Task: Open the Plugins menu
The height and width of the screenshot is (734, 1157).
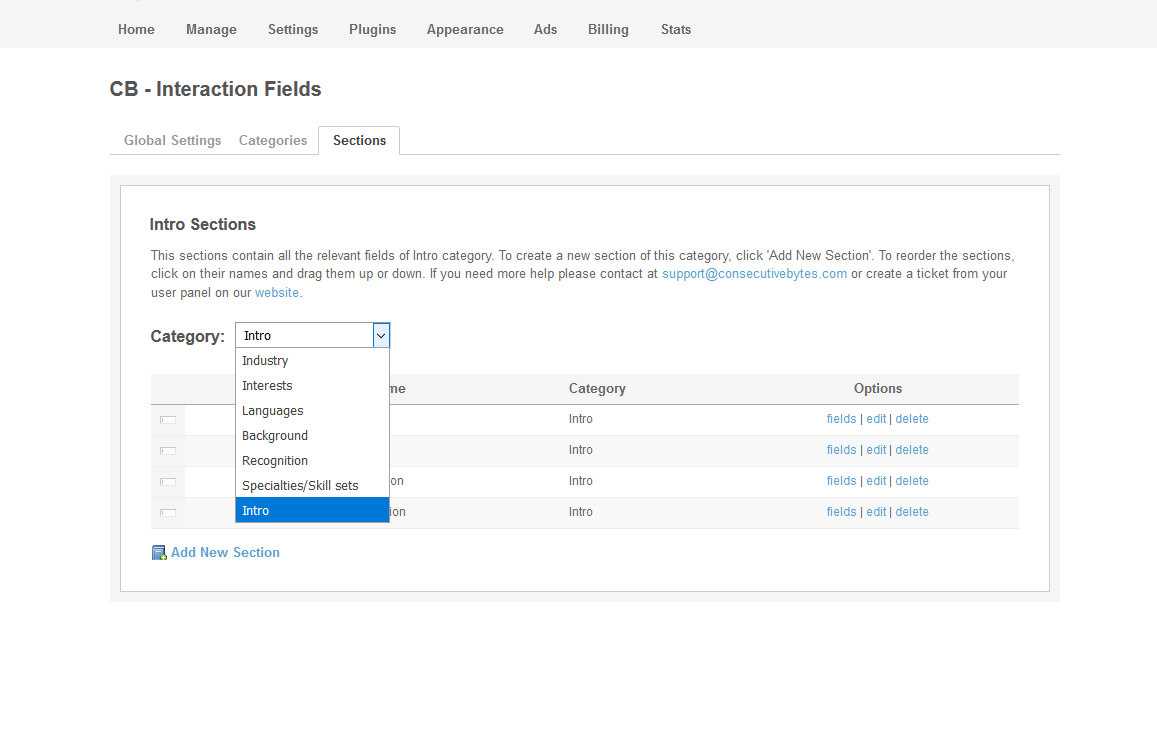Action: pyautogui.click(x=372, y=30)
